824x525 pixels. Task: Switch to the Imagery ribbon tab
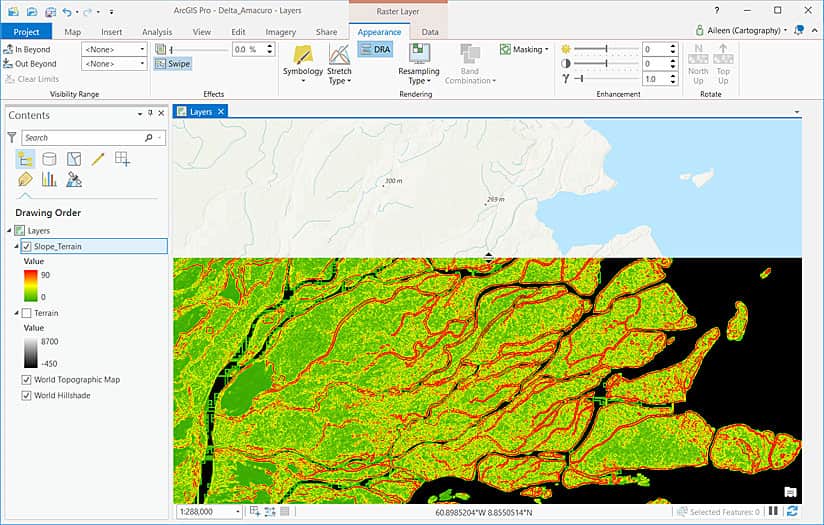tap(281, 32)
